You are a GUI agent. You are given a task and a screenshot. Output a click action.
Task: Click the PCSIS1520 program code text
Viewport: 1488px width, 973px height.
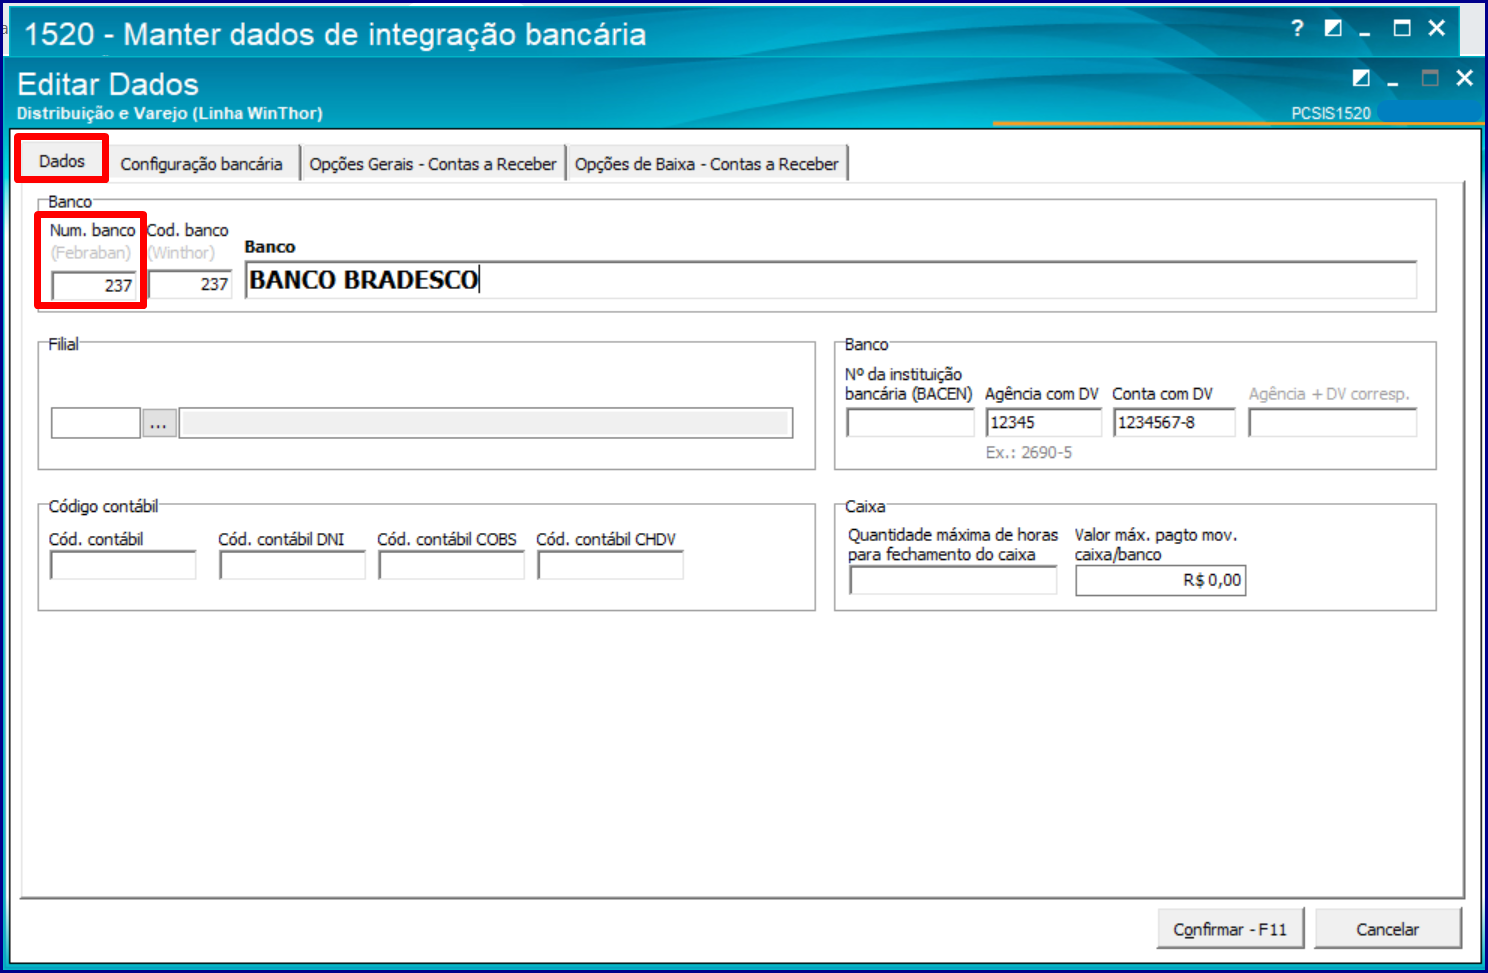pyautogui.click(x=1331, y=113)
